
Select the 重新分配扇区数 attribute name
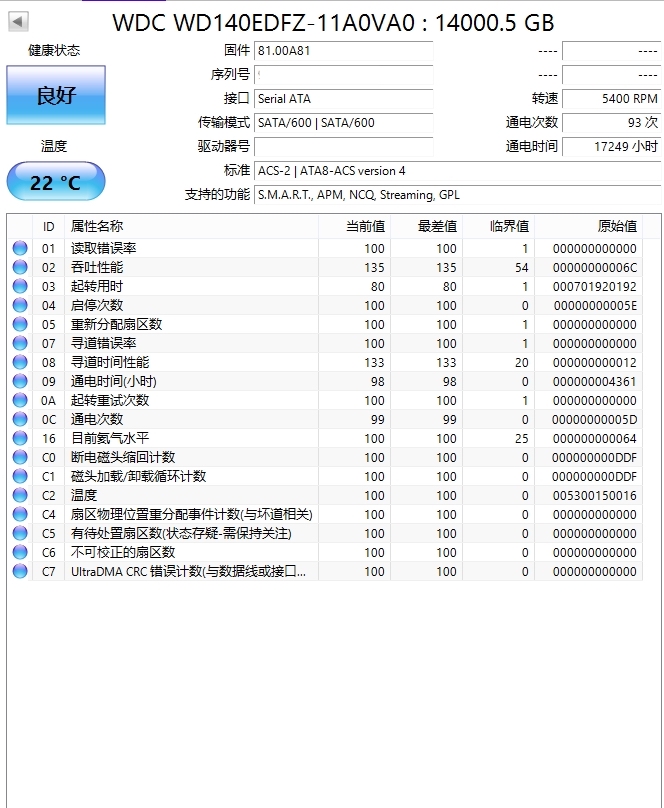point(116,325)
